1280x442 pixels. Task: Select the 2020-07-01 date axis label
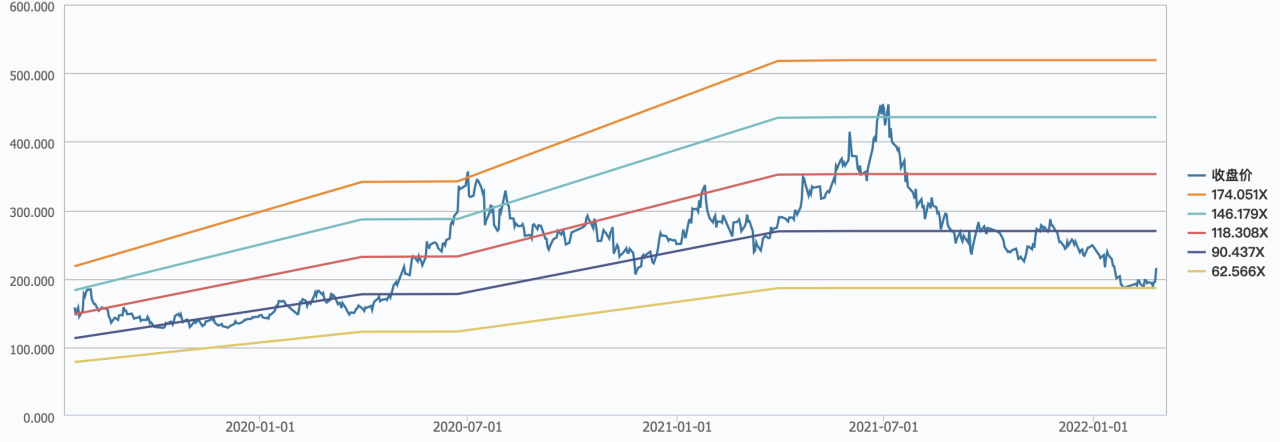tap(468, 427)
